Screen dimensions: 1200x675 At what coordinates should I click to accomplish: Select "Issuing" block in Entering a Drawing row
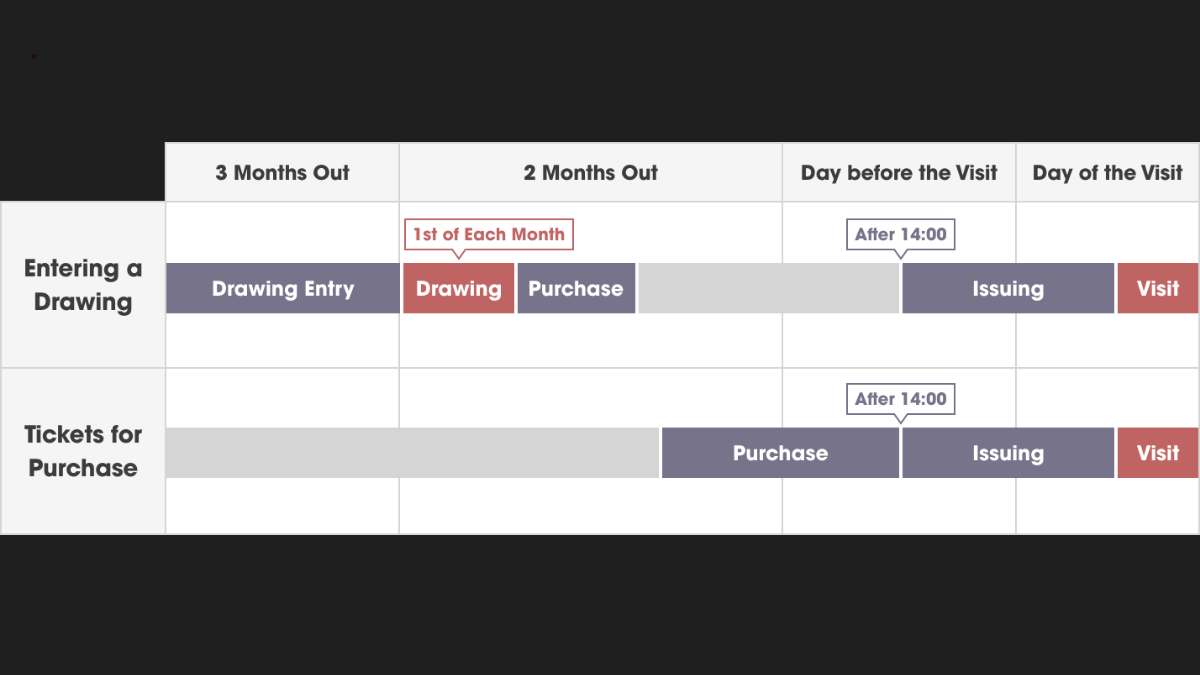(x=1008, y=289)
